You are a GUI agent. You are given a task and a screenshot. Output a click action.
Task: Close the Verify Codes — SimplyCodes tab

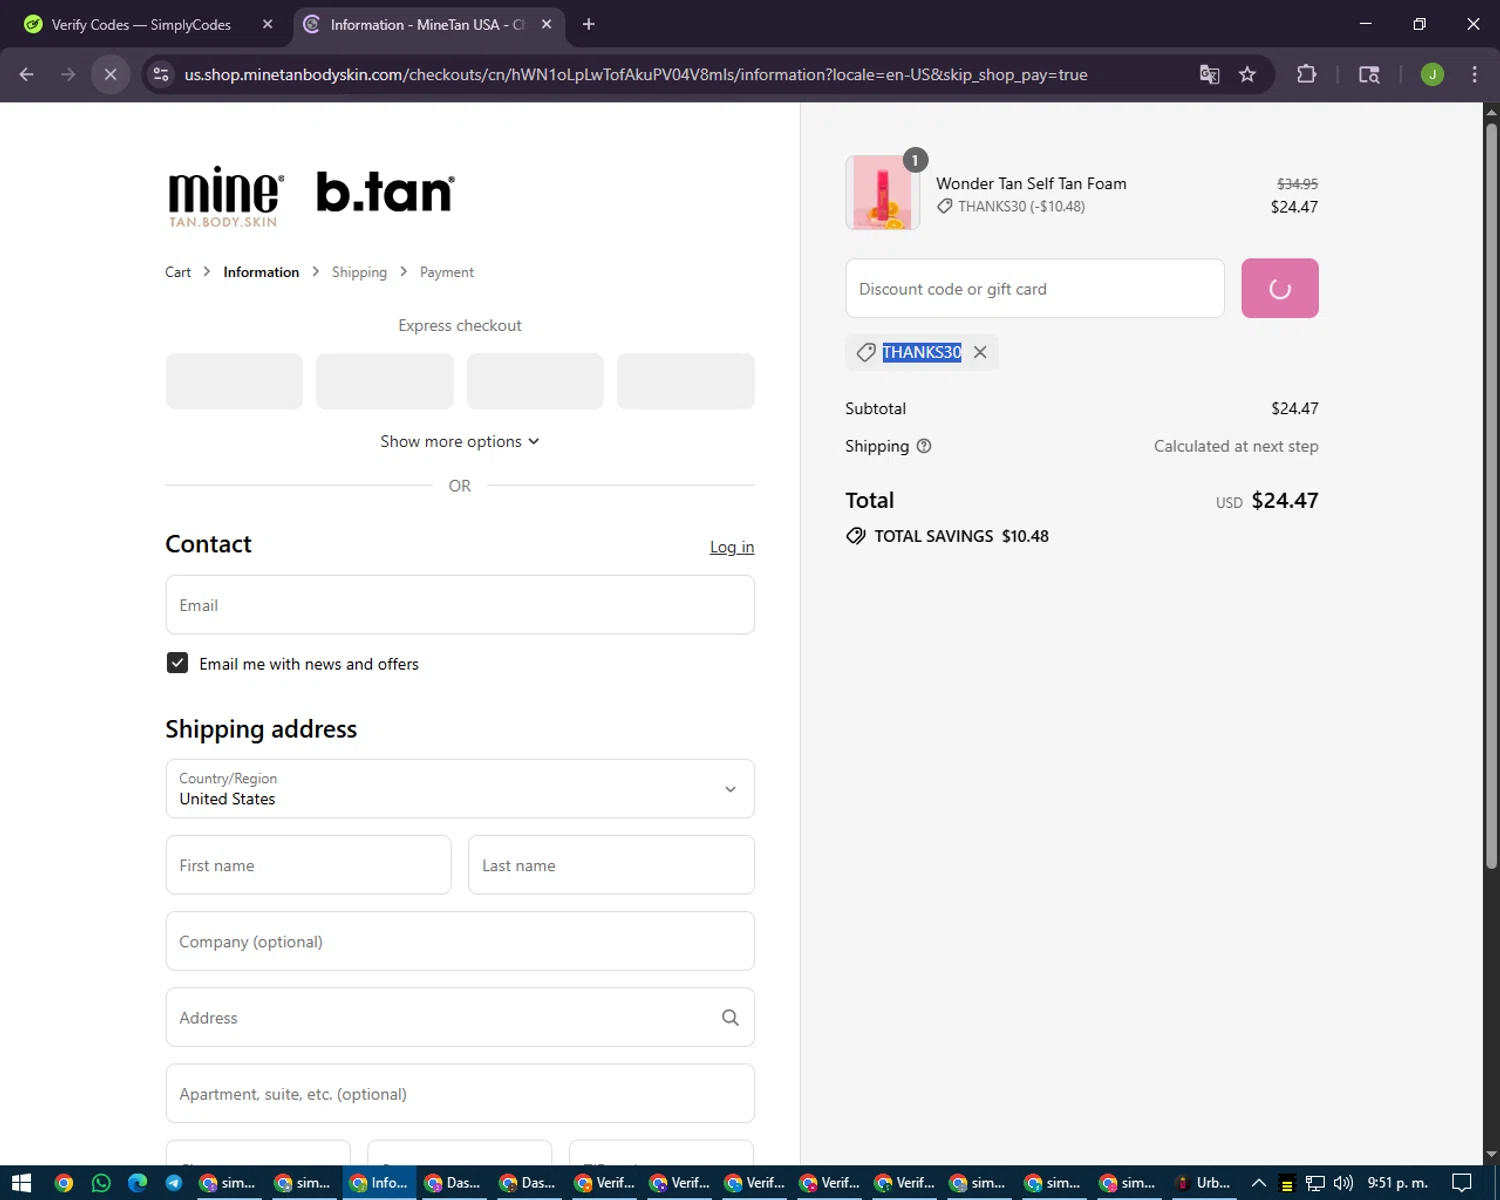click(x=267, y=24)
